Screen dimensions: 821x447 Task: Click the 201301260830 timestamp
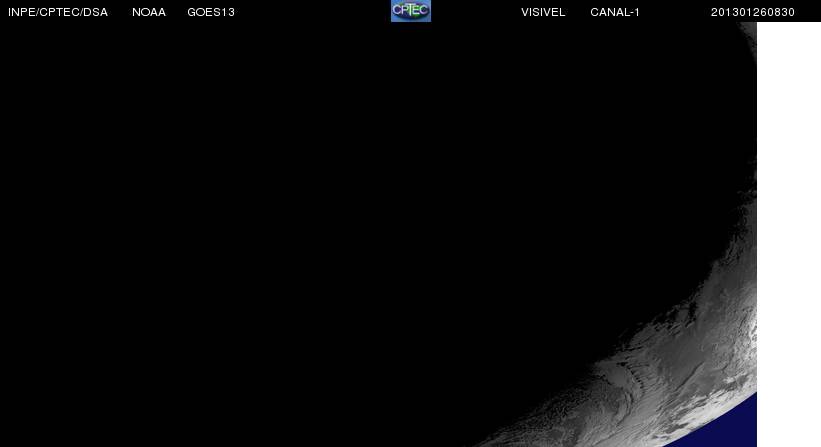tap(752, 12)
